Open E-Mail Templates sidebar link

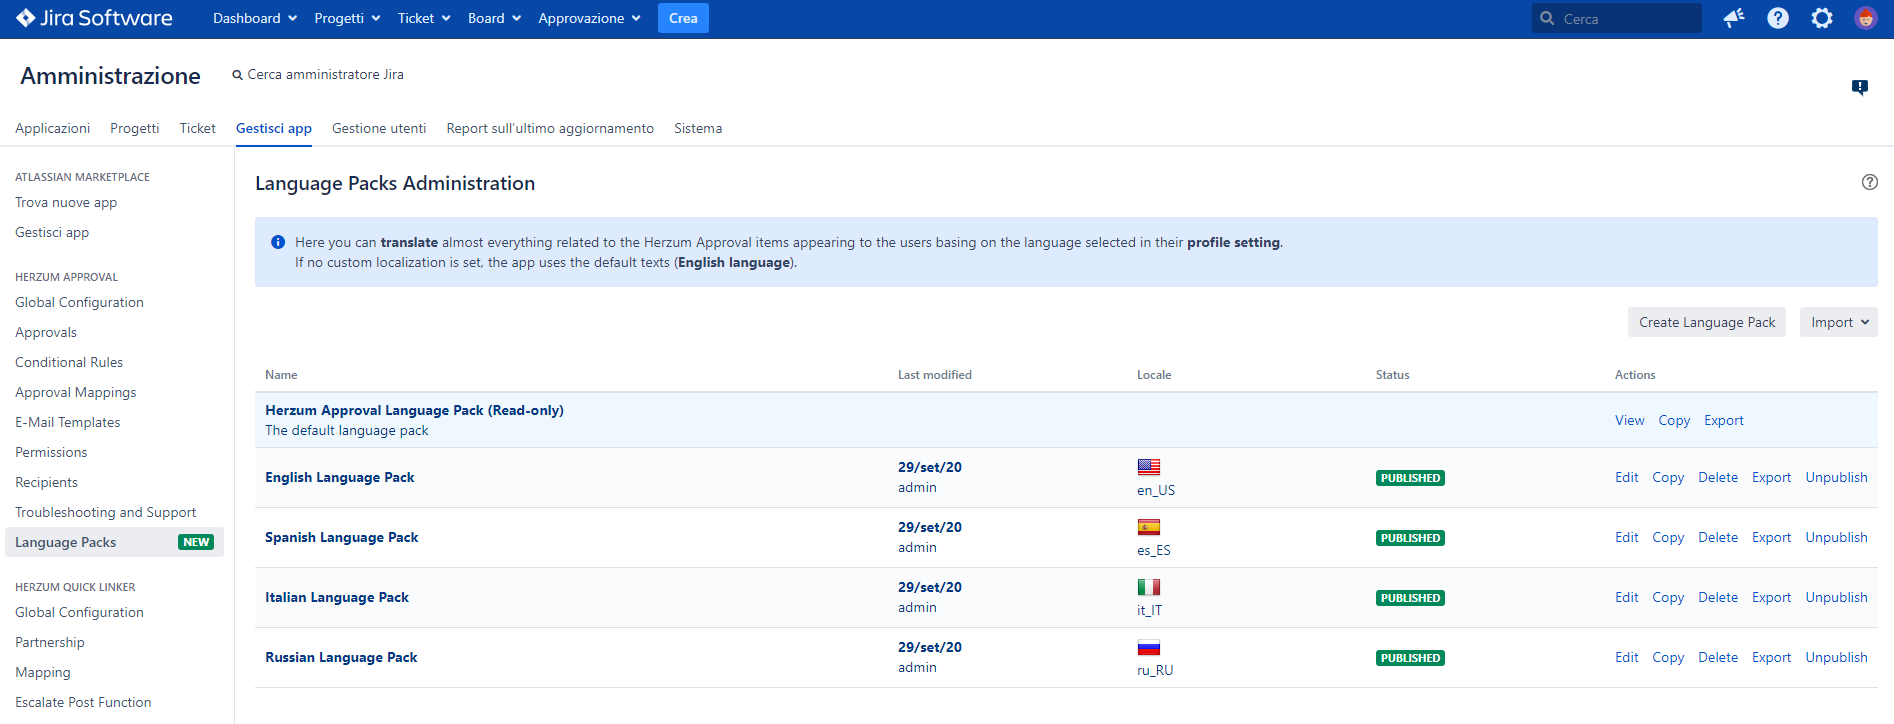click(x=68, y=422)
